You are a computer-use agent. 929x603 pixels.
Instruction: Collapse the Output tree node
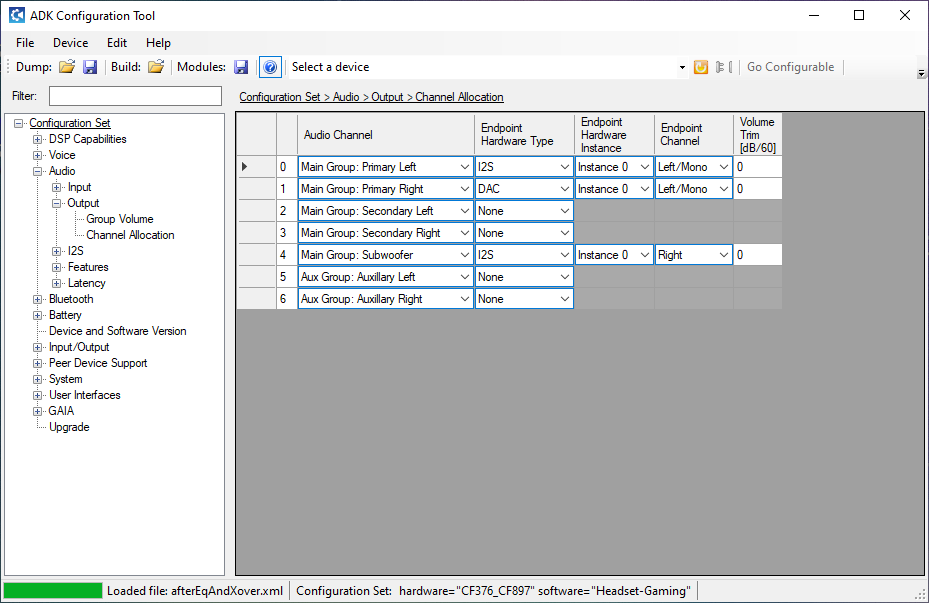click(56, 203)
